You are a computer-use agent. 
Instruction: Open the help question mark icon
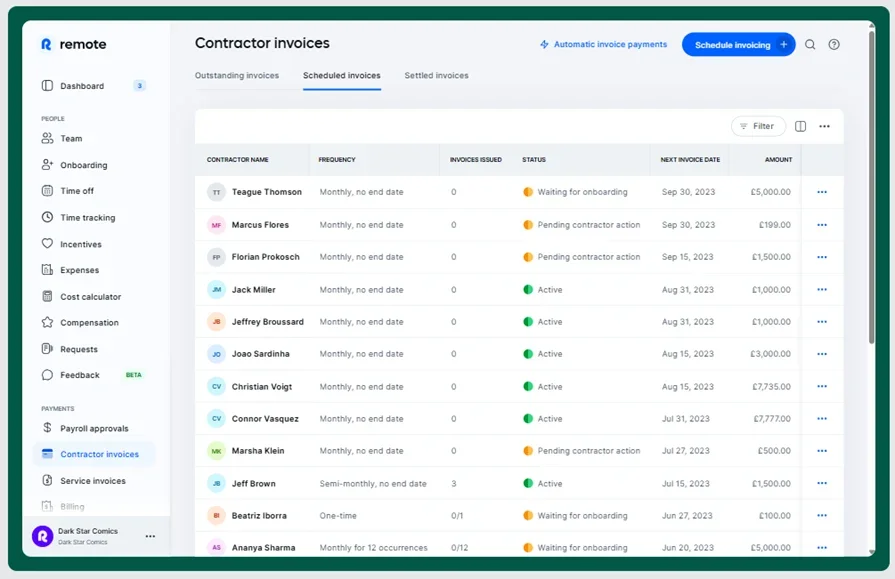[834, 45]
